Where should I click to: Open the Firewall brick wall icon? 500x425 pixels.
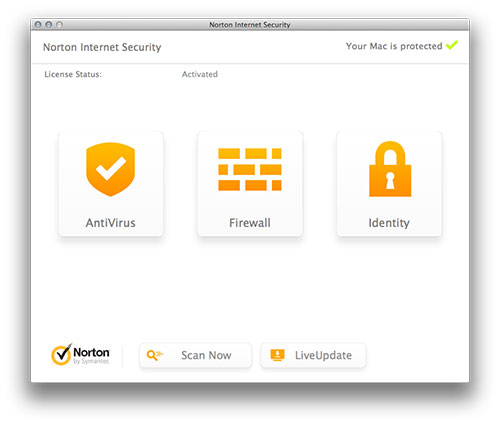(x=250, y=169)
